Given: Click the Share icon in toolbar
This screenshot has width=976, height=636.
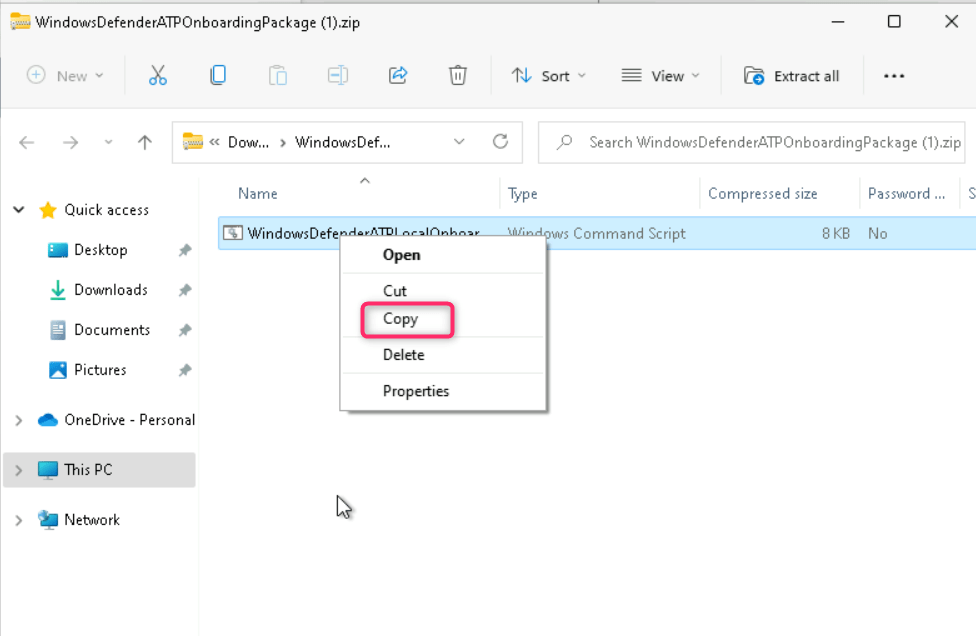Looking at the screenshot, I should tap(398, 76).
